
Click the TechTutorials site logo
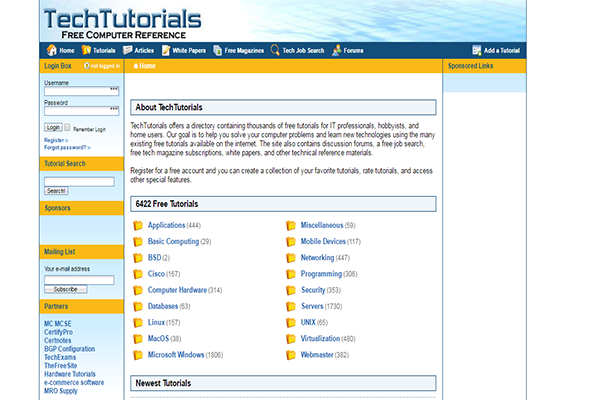[122, 24]
